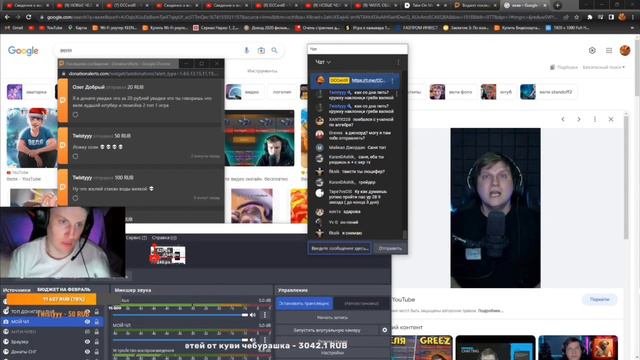This screenshot has width=640, height=360.
Task: Toggle lock on Донаты СНГ source
Action: [x=97, y=351]
